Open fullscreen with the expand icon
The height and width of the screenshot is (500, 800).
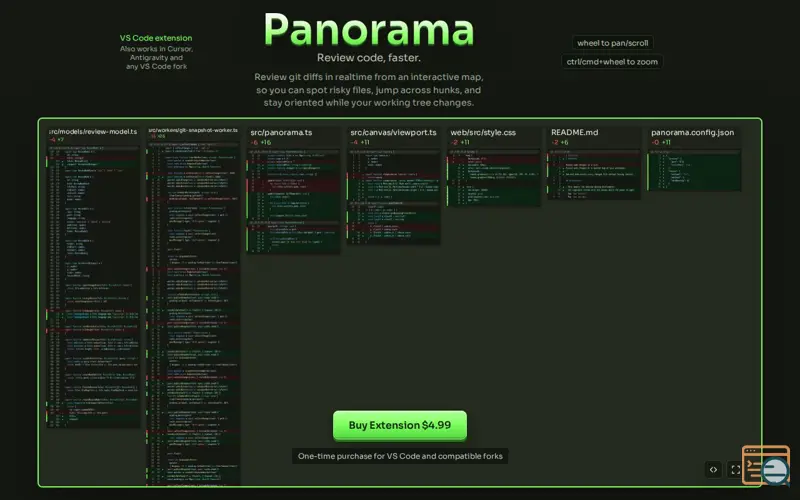[735, 469]
